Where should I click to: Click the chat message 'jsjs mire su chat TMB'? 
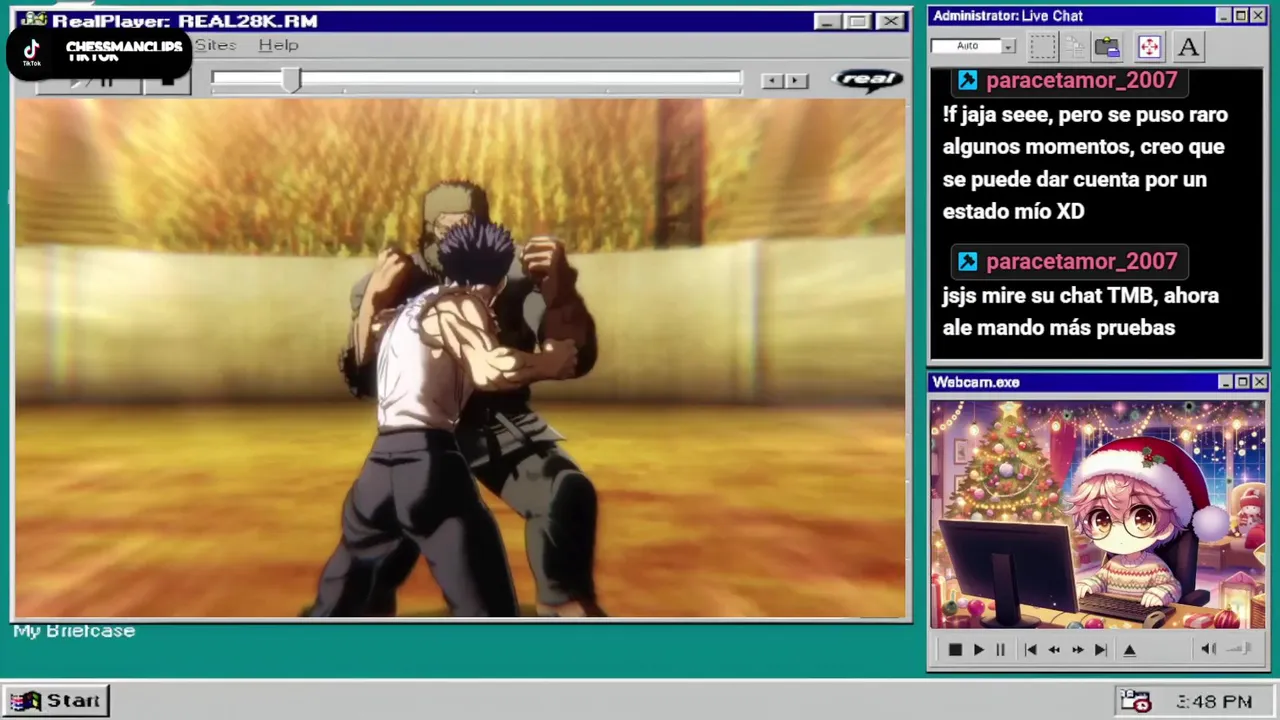(1080, 311)
